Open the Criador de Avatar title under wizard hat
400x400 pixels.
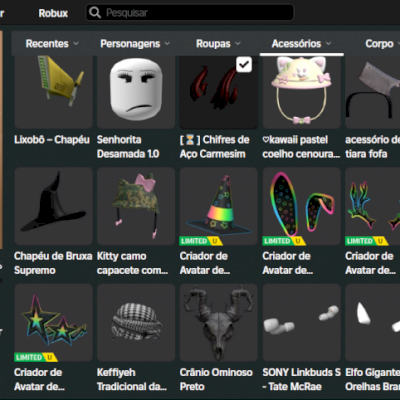pyautogui.click(x=205, y=263)
